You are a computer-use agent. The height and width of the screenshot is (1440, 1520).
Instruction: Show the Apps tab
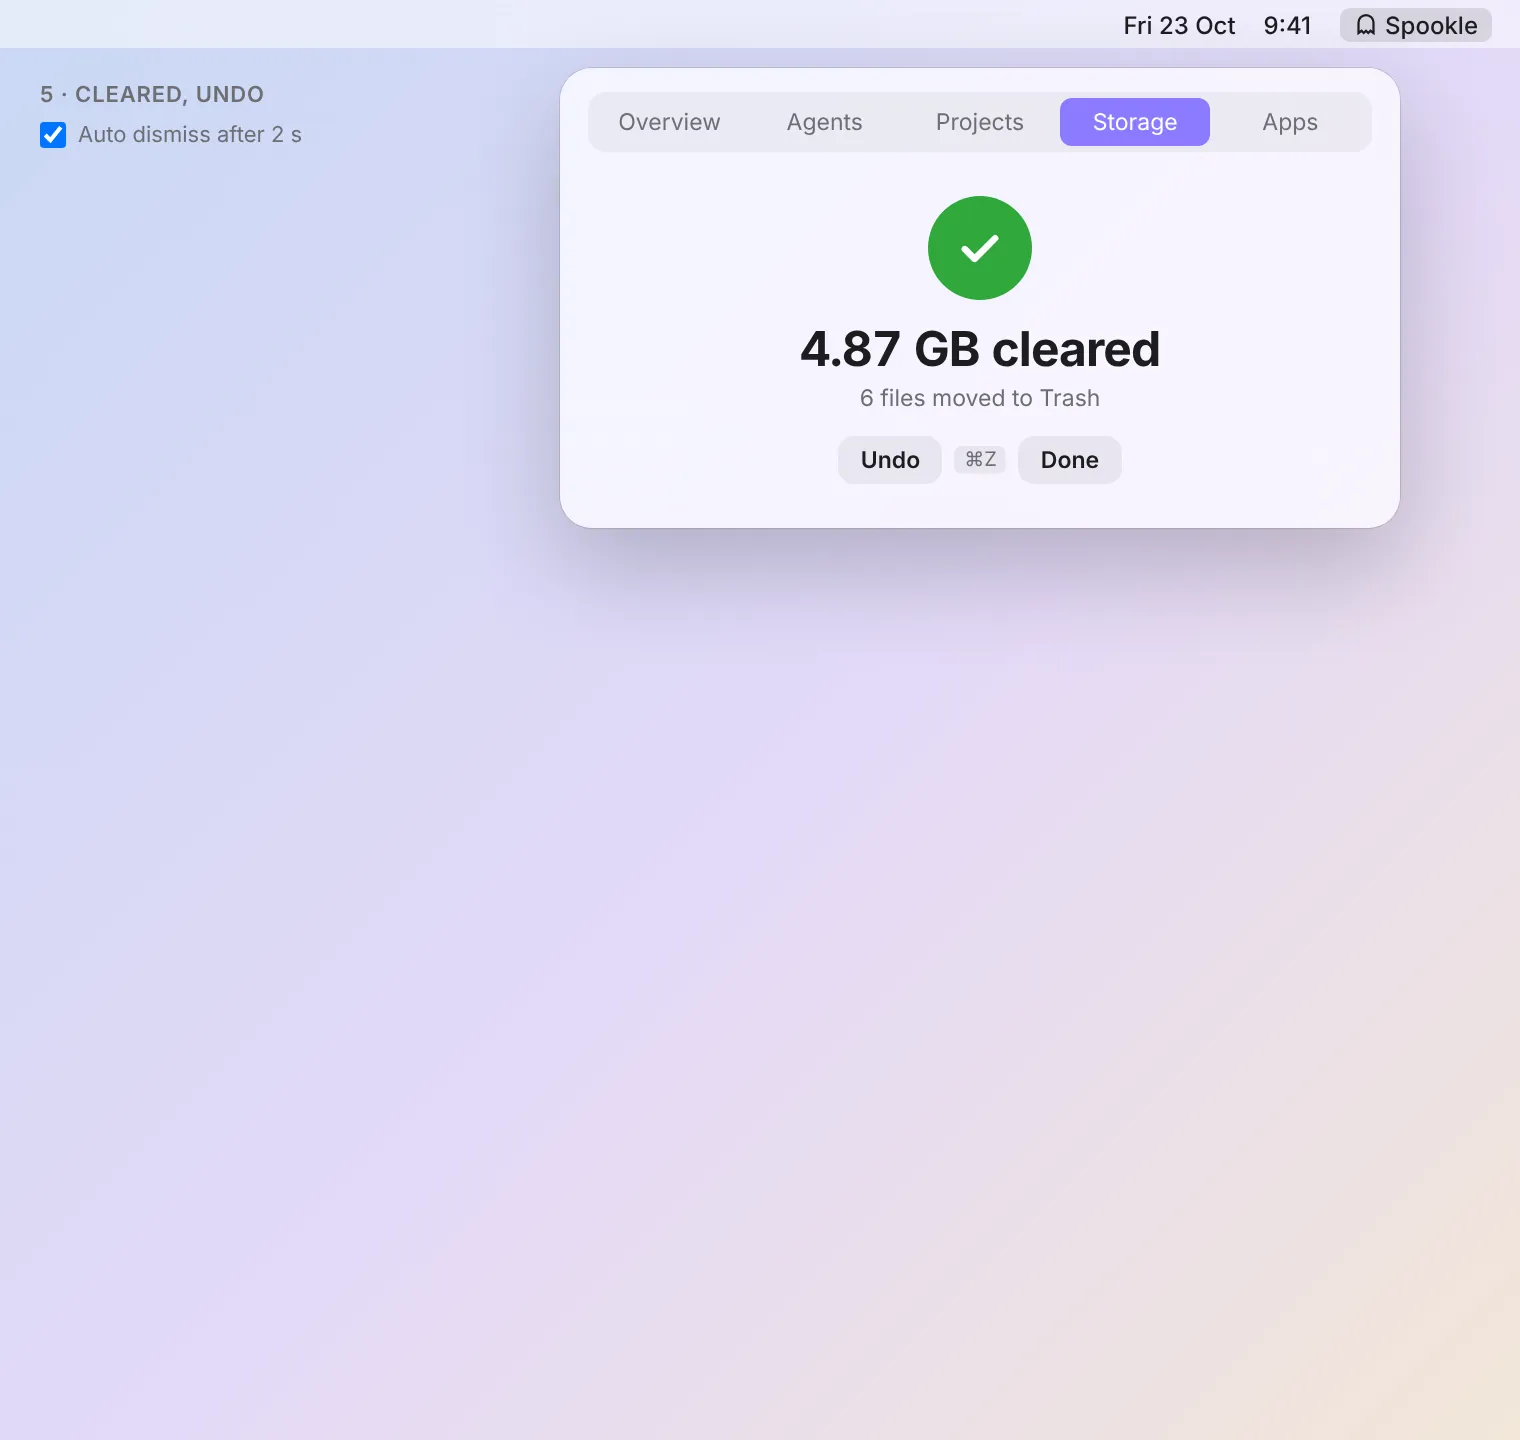[1290, 122]
